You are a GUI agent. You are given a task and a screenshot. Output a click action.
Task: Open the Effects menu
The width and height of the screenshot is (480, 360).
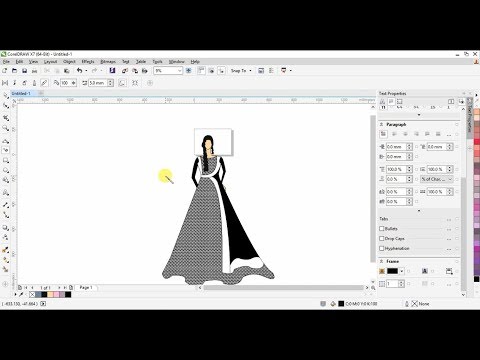[x=88, y=62]
